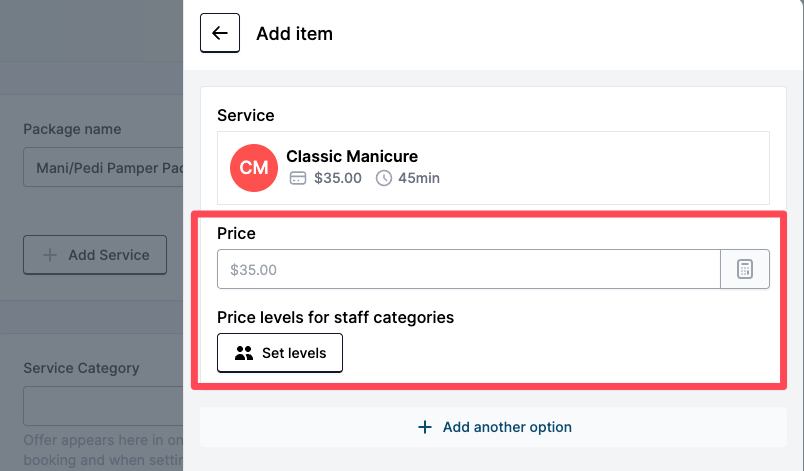Click the plus icon before Add another option
The image size is (804, 471).
425,427
